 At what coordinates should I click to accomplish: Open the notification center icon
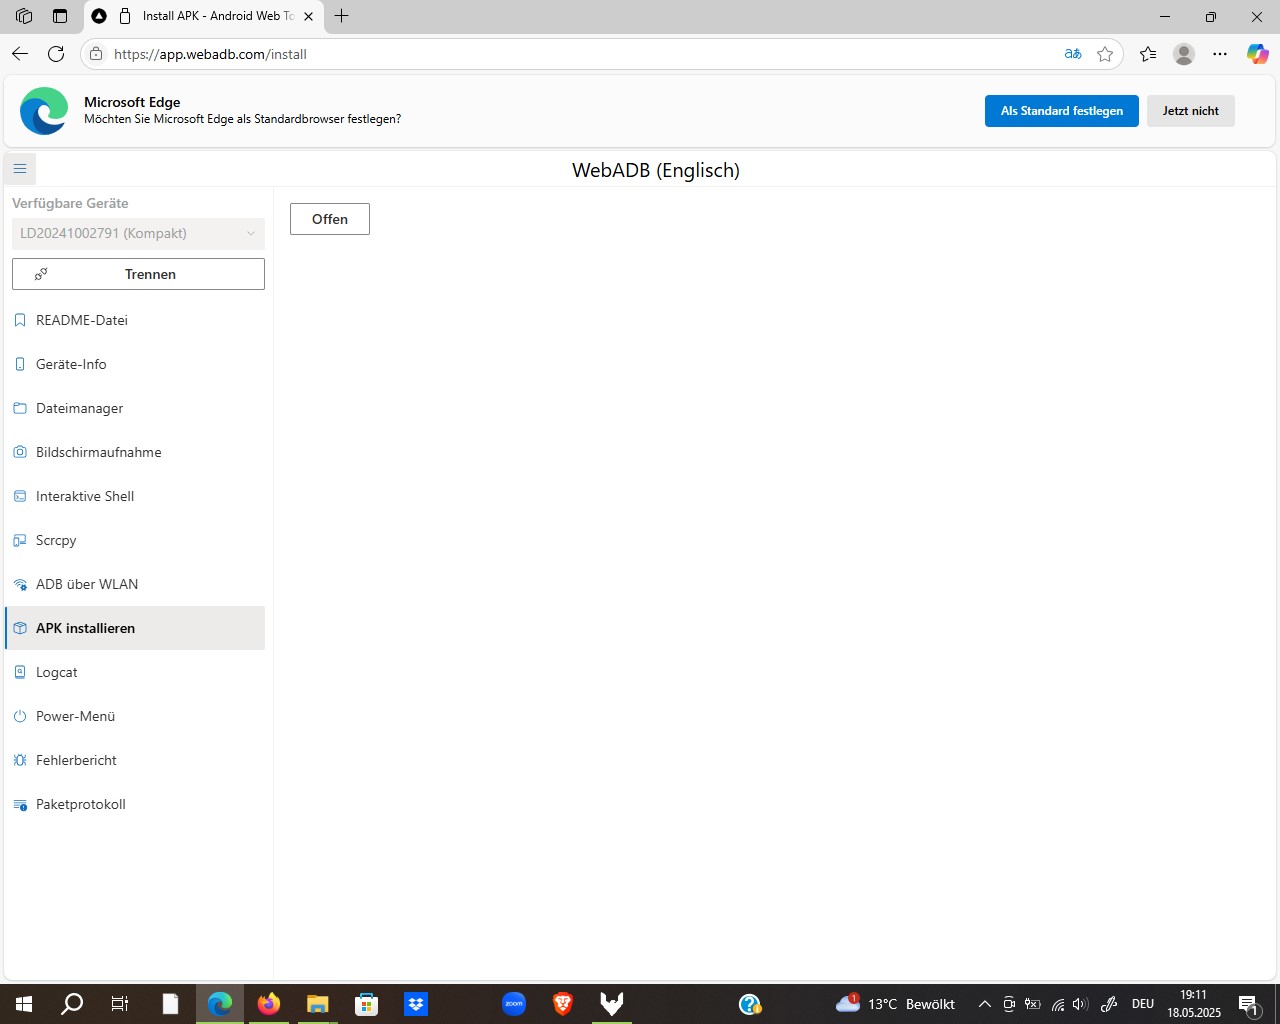pyautogui.click(x=1248, y=1004)
